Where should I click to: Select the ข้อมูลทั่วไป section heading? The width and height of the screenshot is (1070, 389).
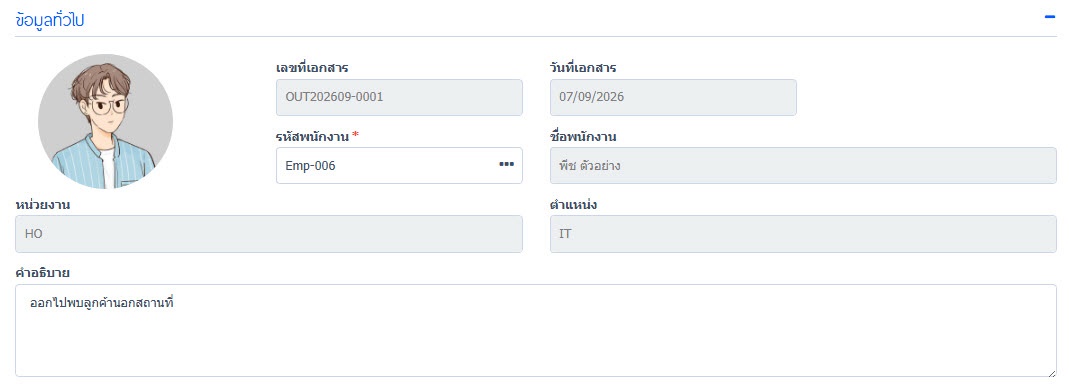49,20
